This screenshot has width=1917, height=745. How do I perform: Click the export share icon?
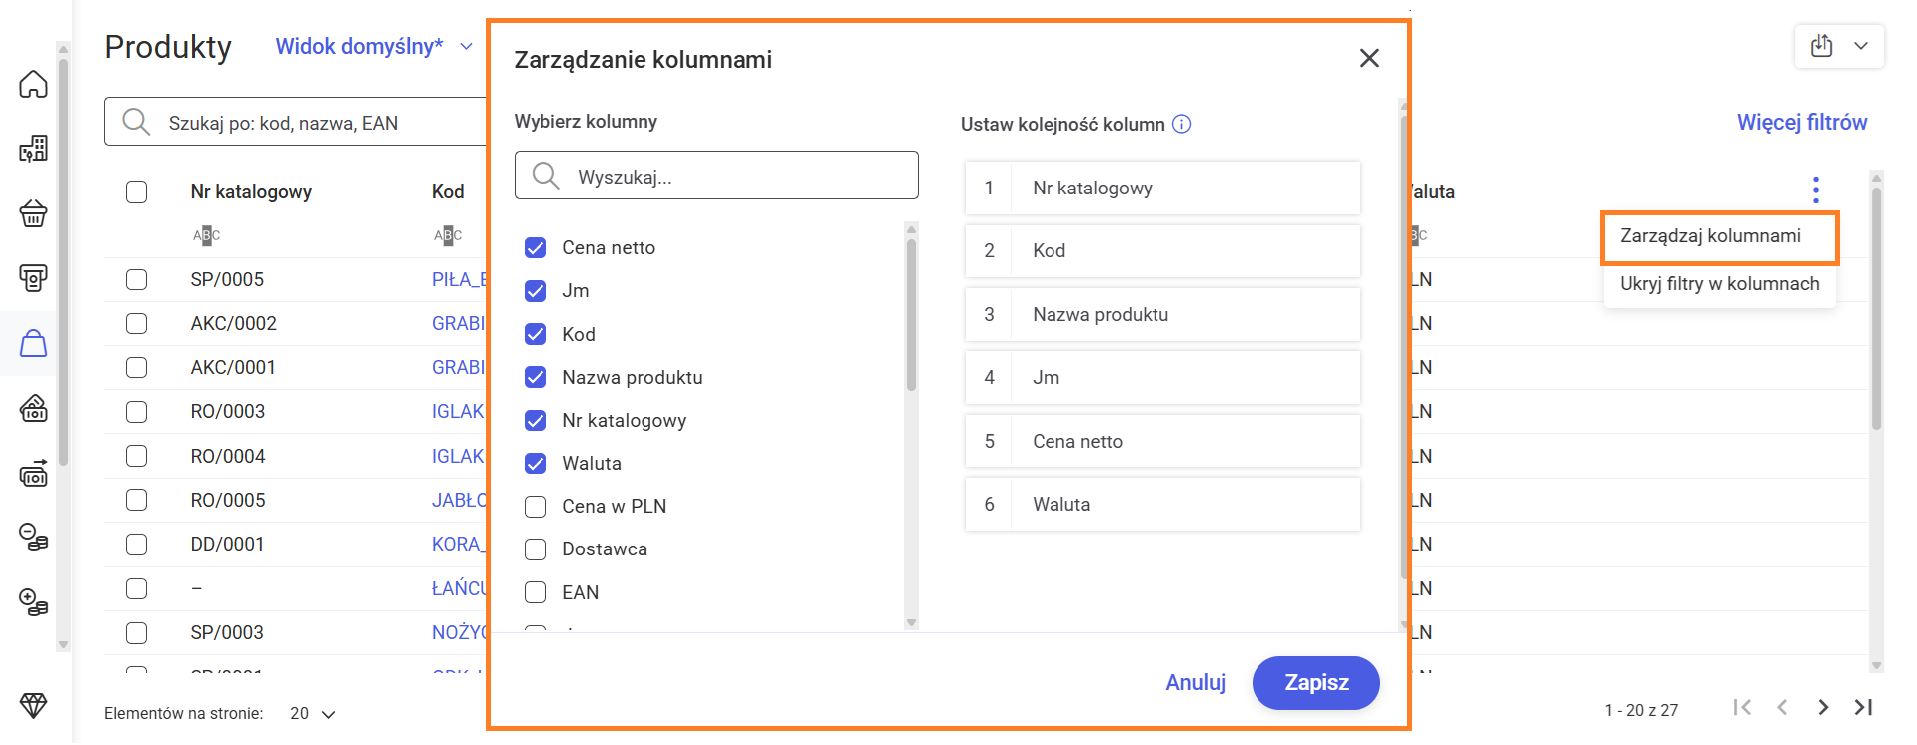point(1822,46)
